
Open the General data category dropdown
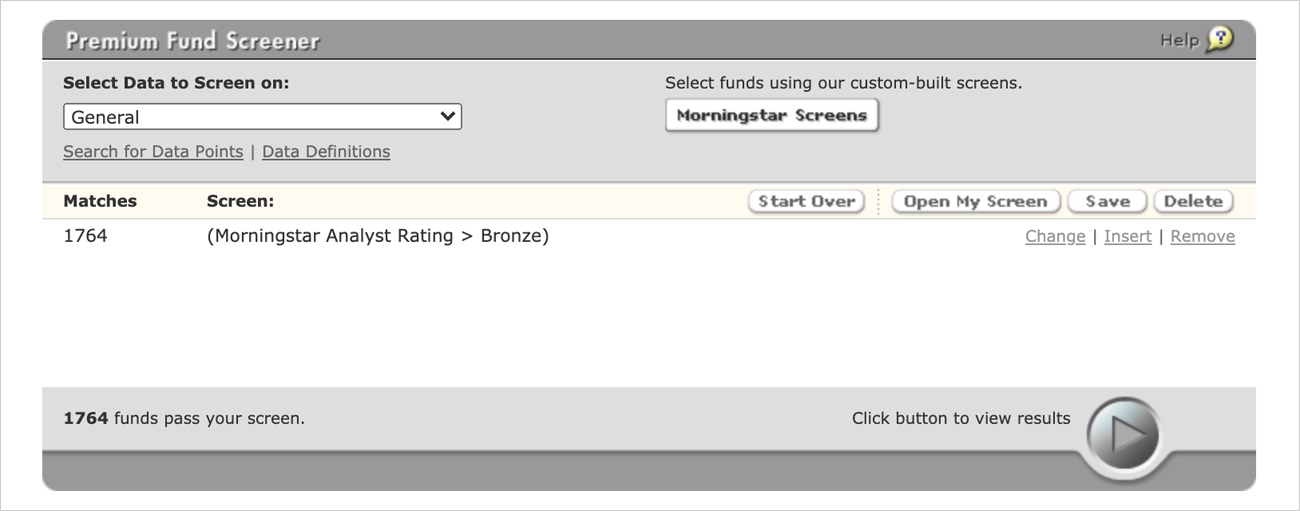pos(262,117)
